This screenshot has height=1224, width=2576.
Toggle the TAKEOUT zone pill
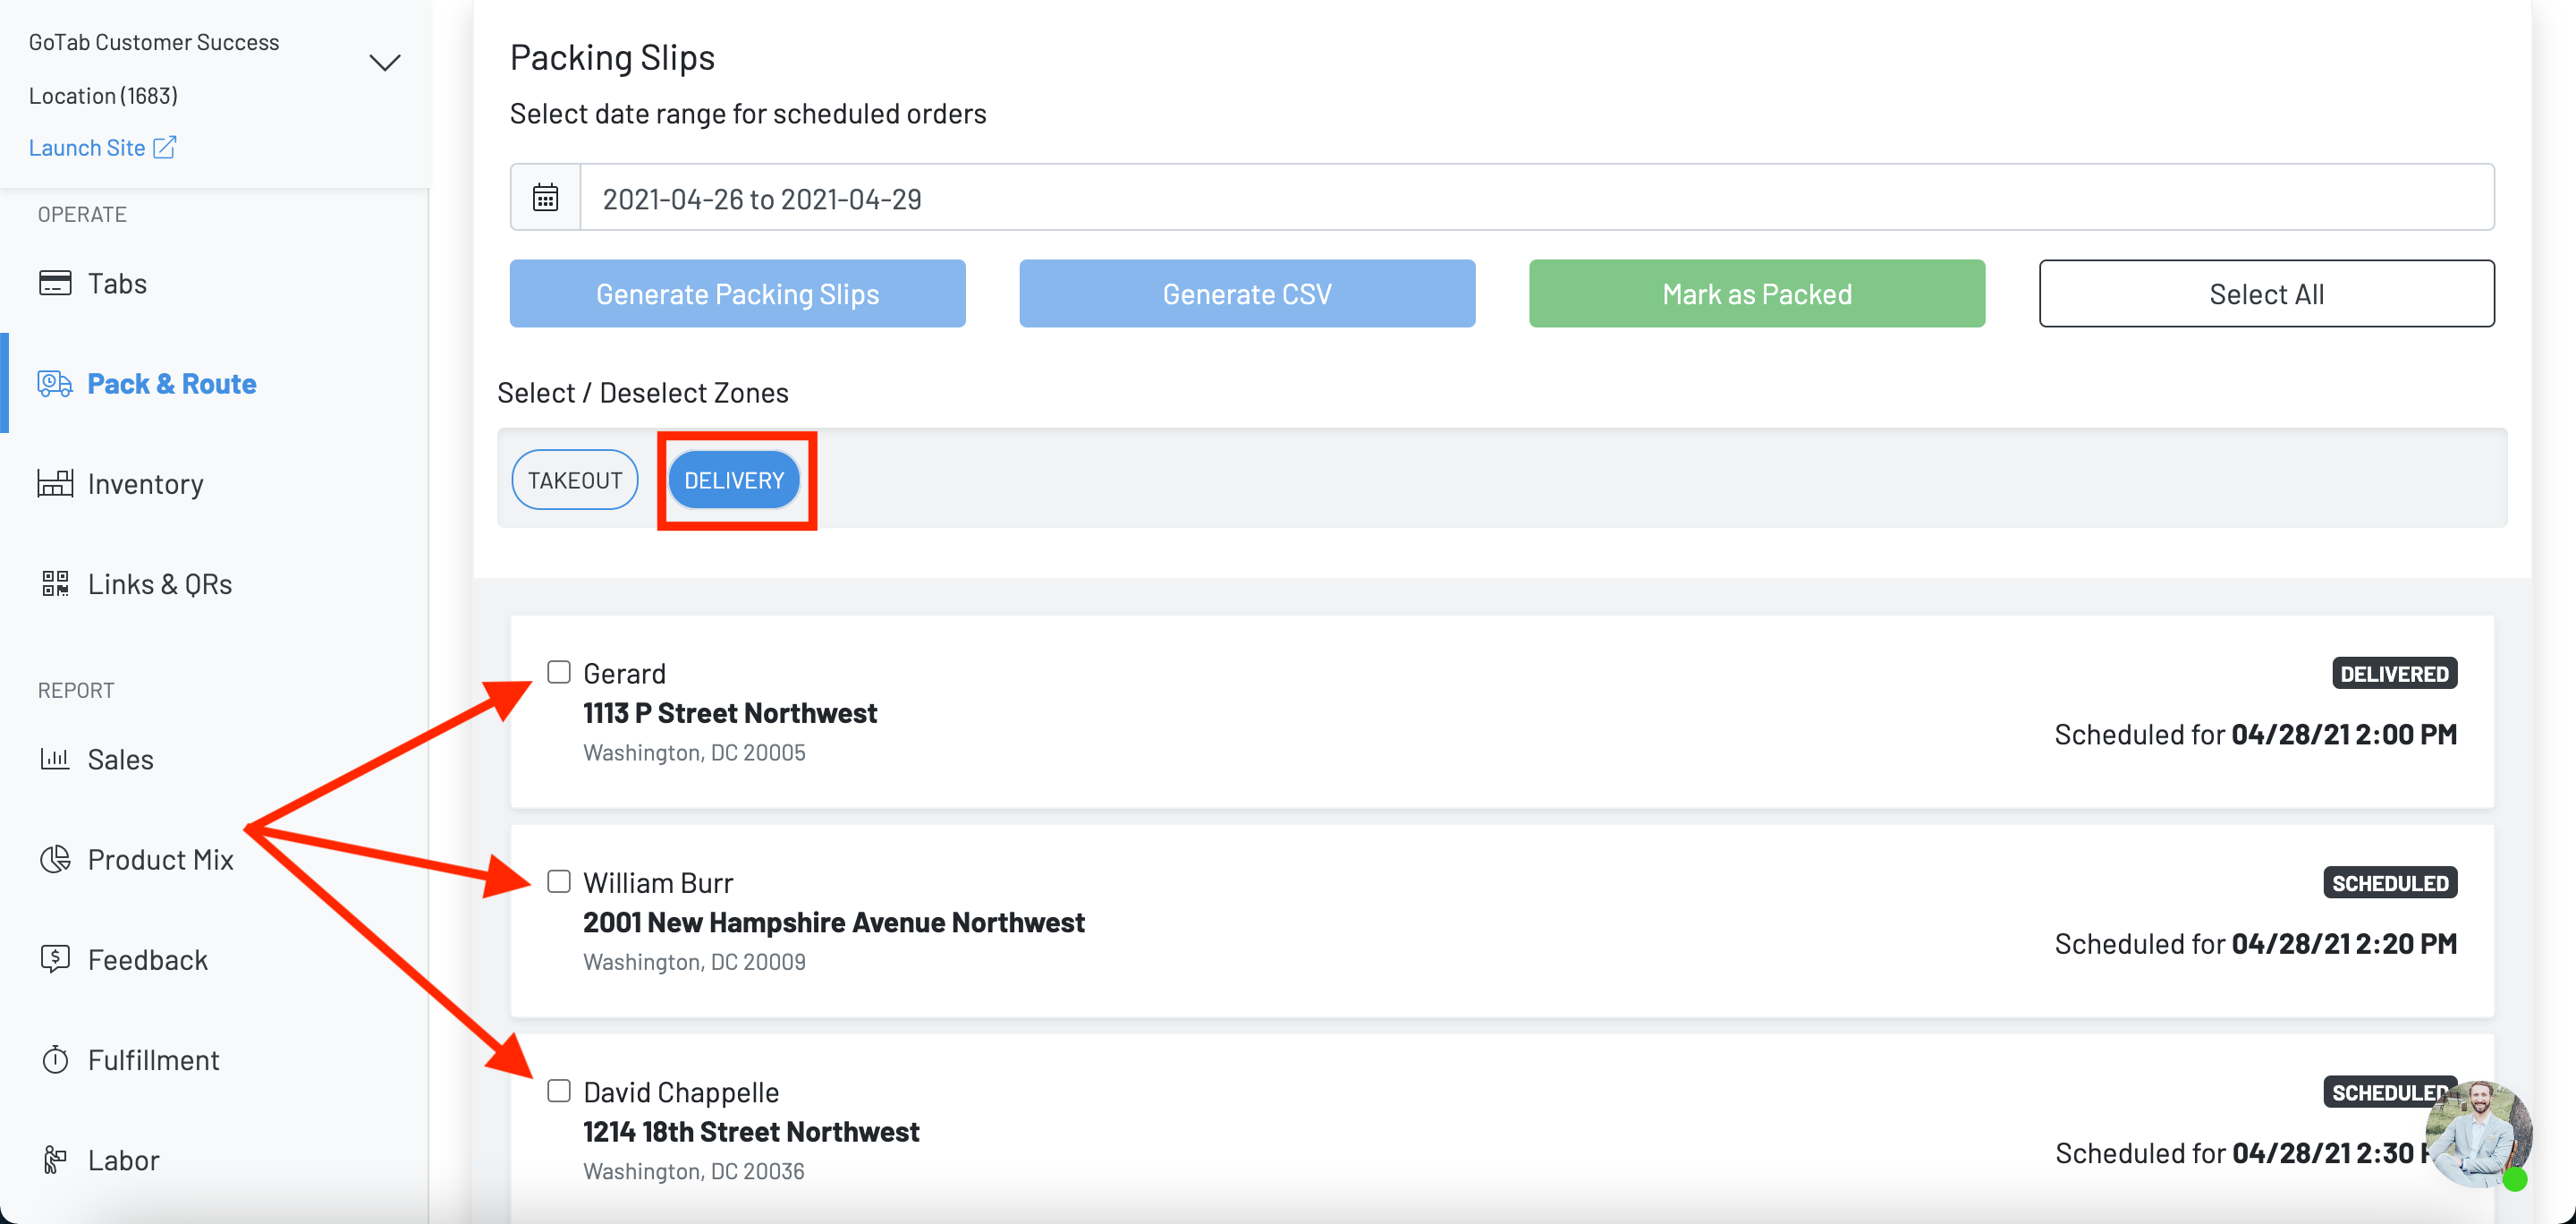(x=575, y=480)
